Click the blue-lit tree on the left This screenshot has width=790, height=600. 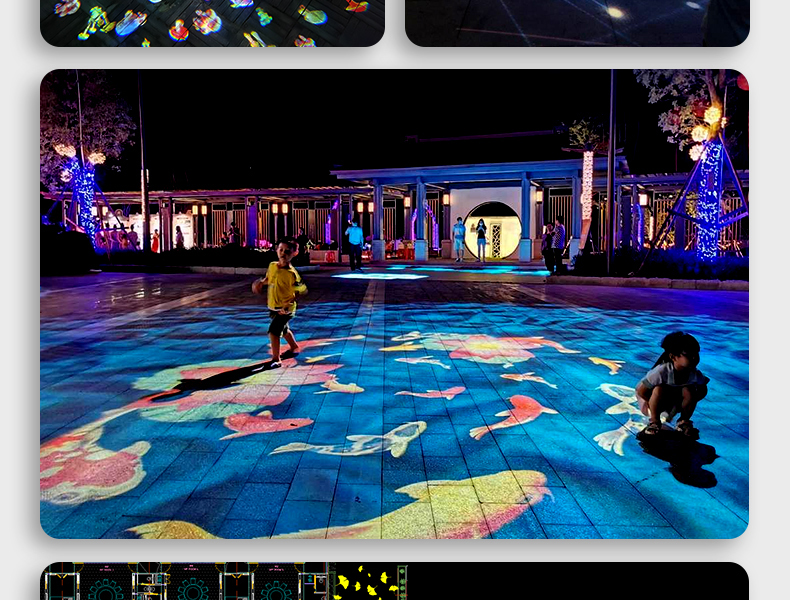[x=82, y=193]
